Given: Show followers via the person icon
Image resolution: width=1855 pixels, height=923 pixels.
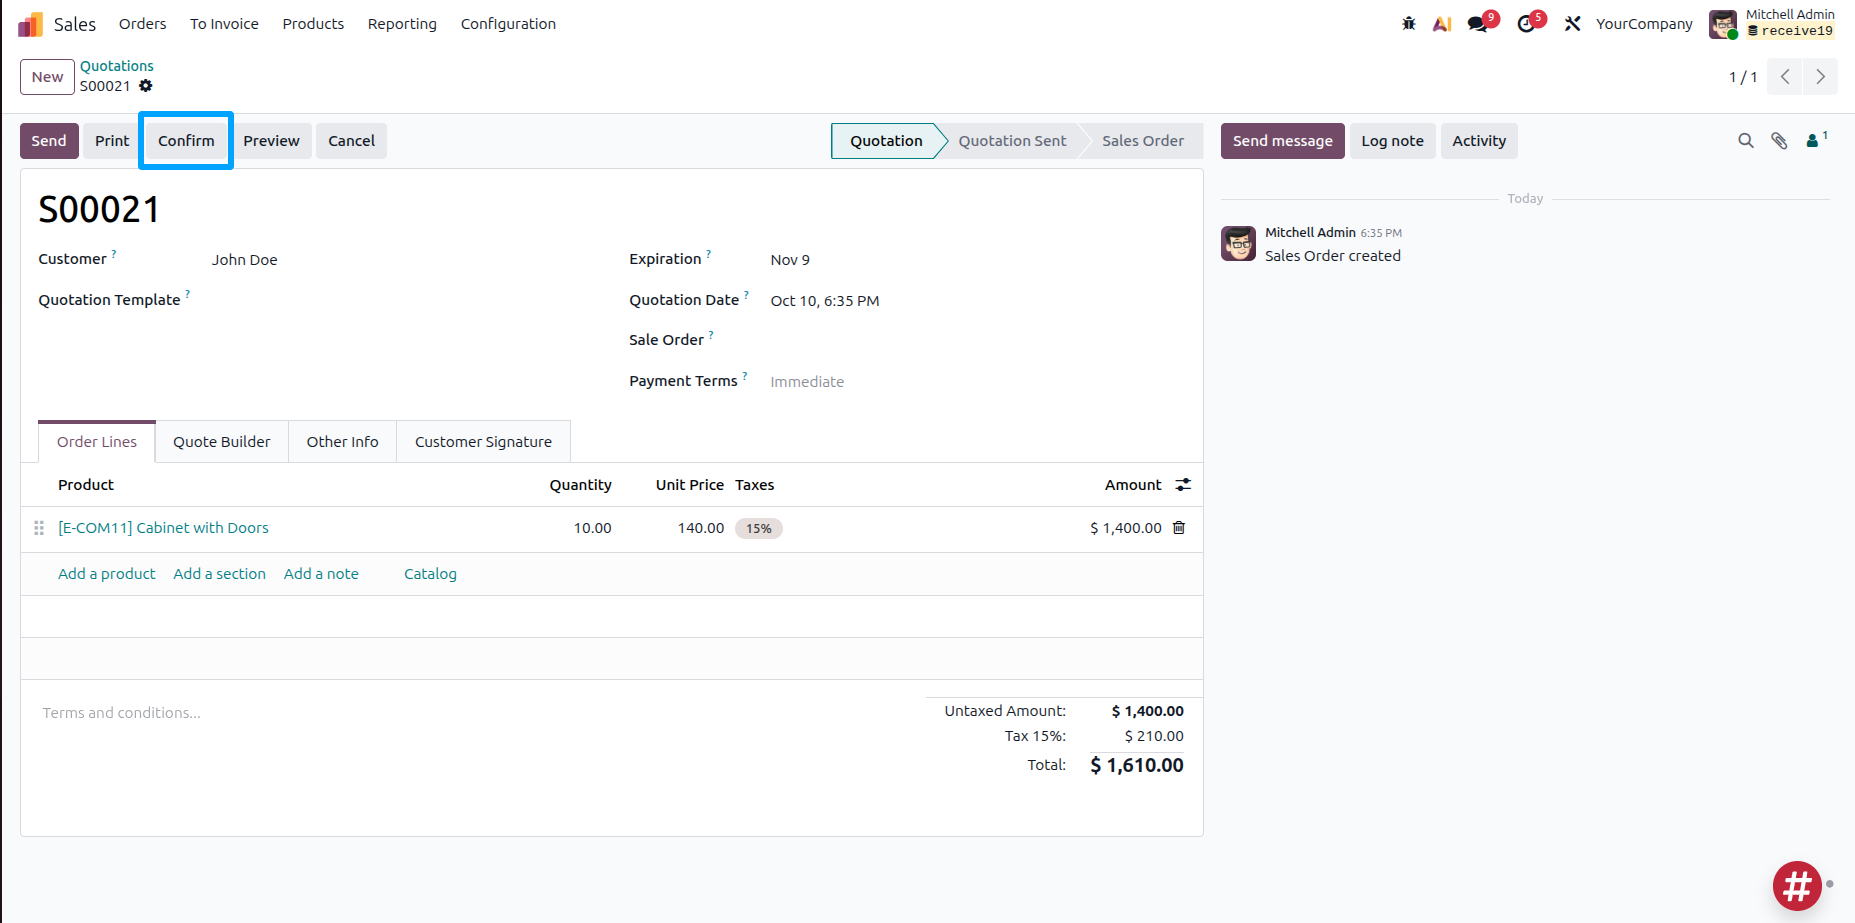Looking at the screenshot, I should (x=1816, y=141).
